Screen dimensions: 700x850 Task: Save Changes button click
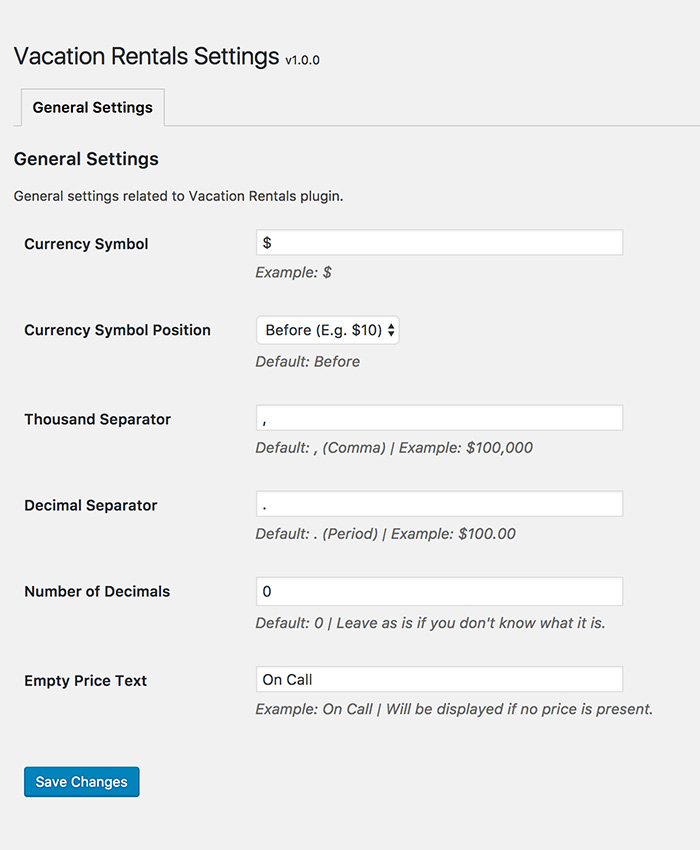(81, 782)
